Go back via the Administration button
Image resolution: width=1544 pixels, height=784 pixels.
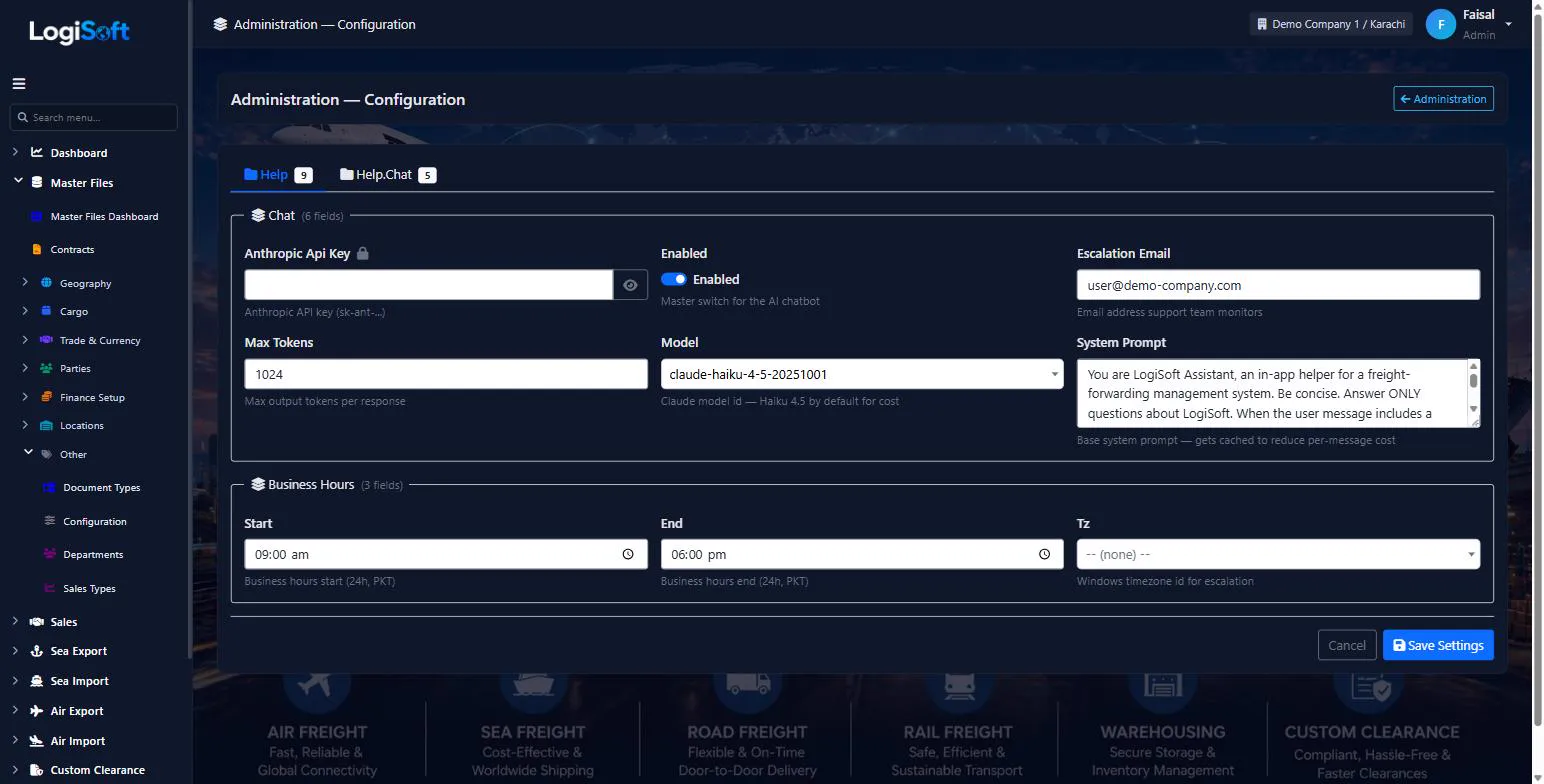point(1443,99)
